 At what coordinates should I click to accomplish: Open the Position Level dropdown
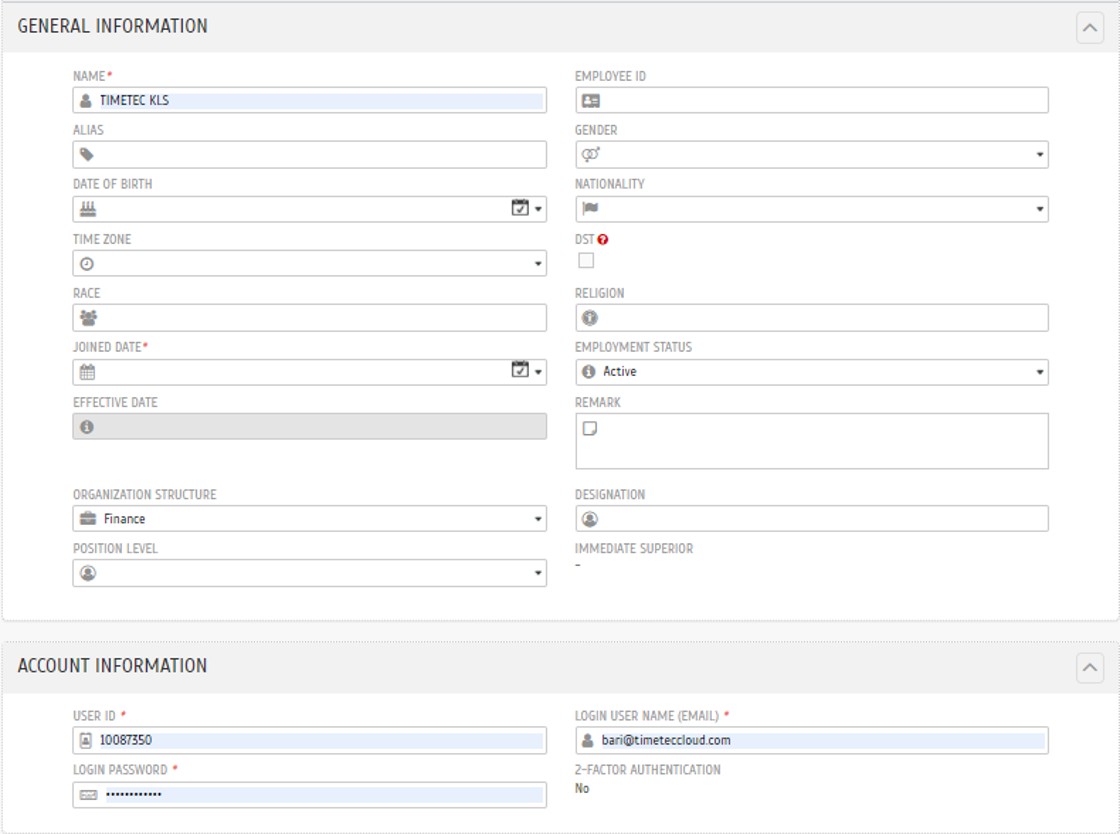point(309,573)
